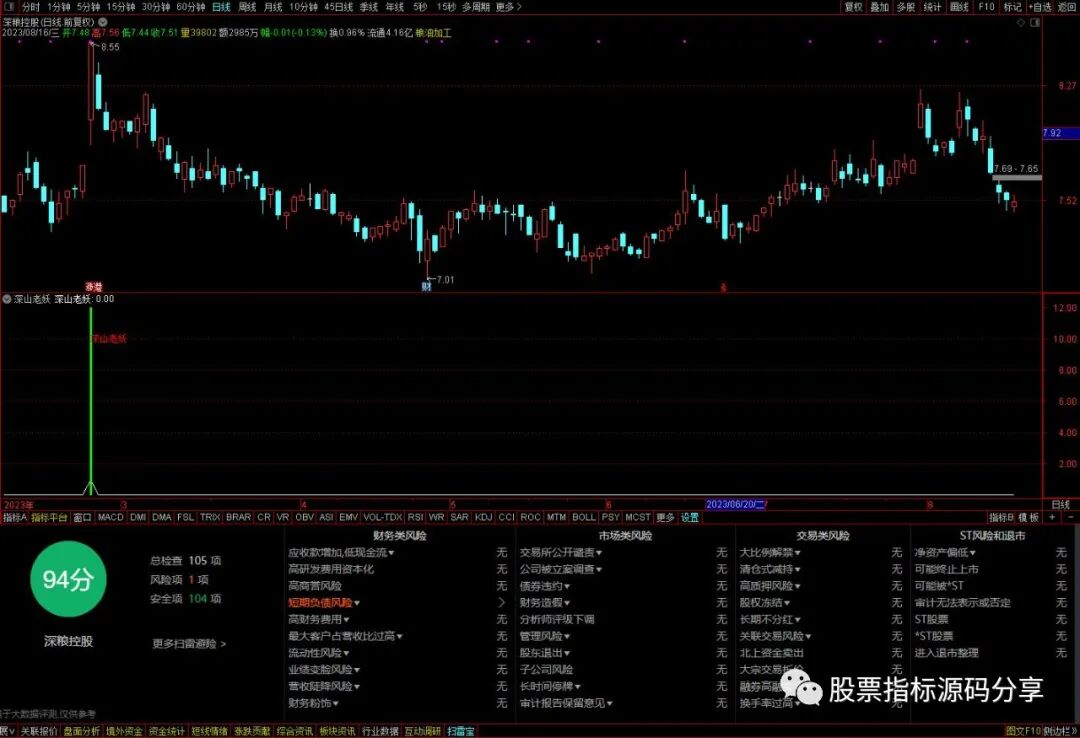The height and width of the screenshot is (738, 1080).
Task: Switch to 分时 intraday chart
Action: [30, 7]
